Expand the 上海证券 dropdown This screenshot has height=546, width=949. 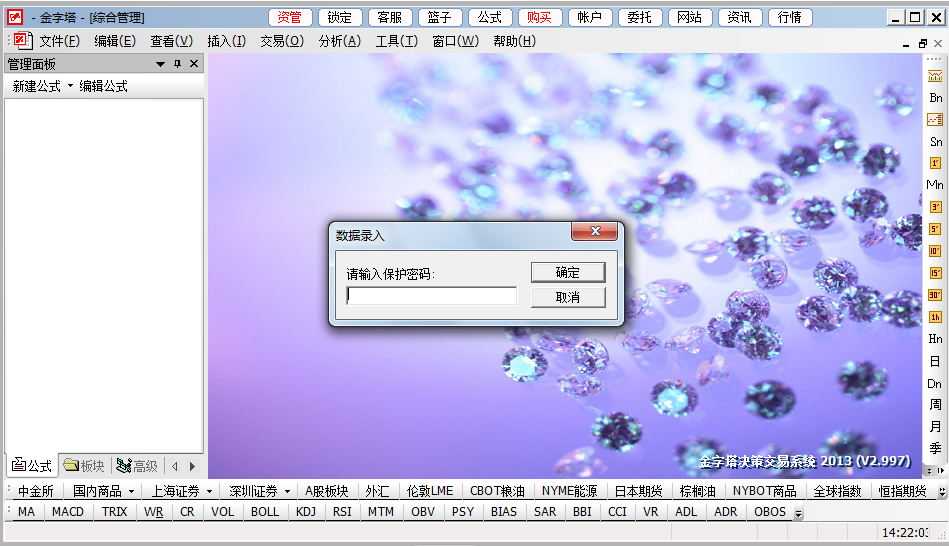click(209, 492)
